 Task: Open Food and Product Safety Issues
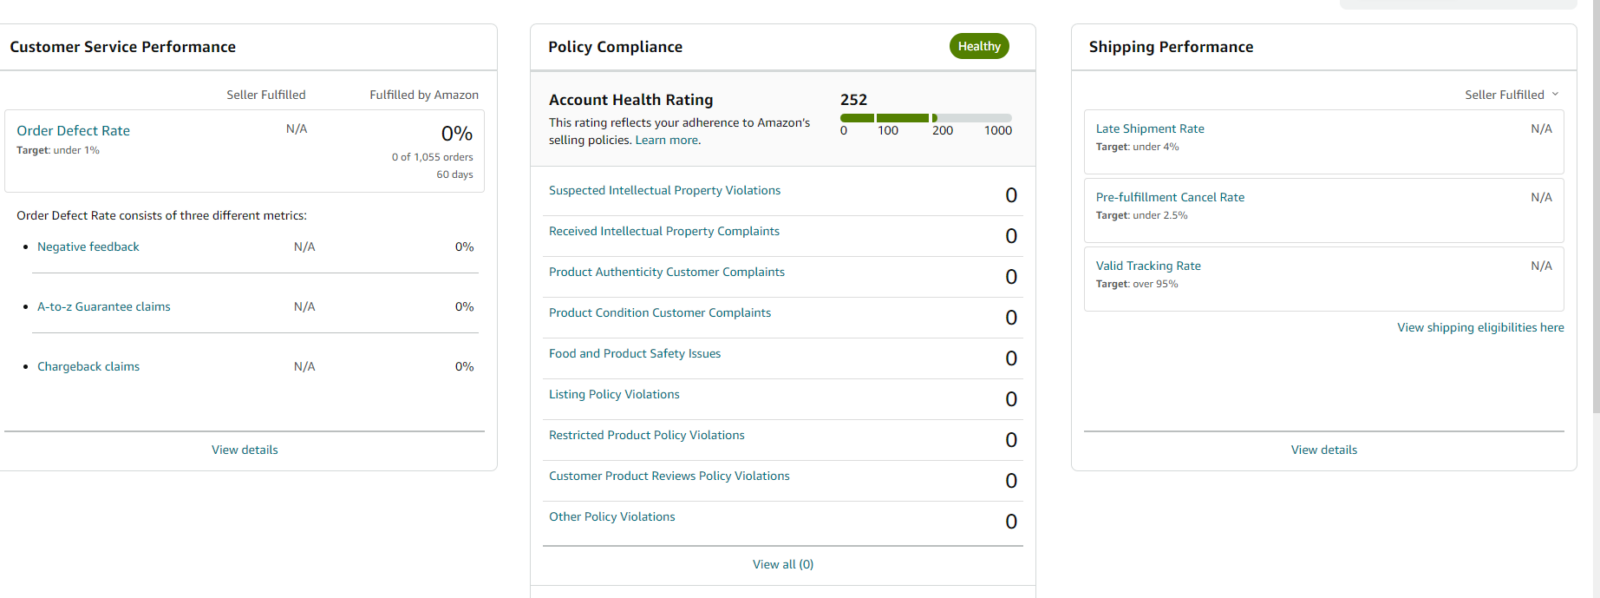[634, 354]
